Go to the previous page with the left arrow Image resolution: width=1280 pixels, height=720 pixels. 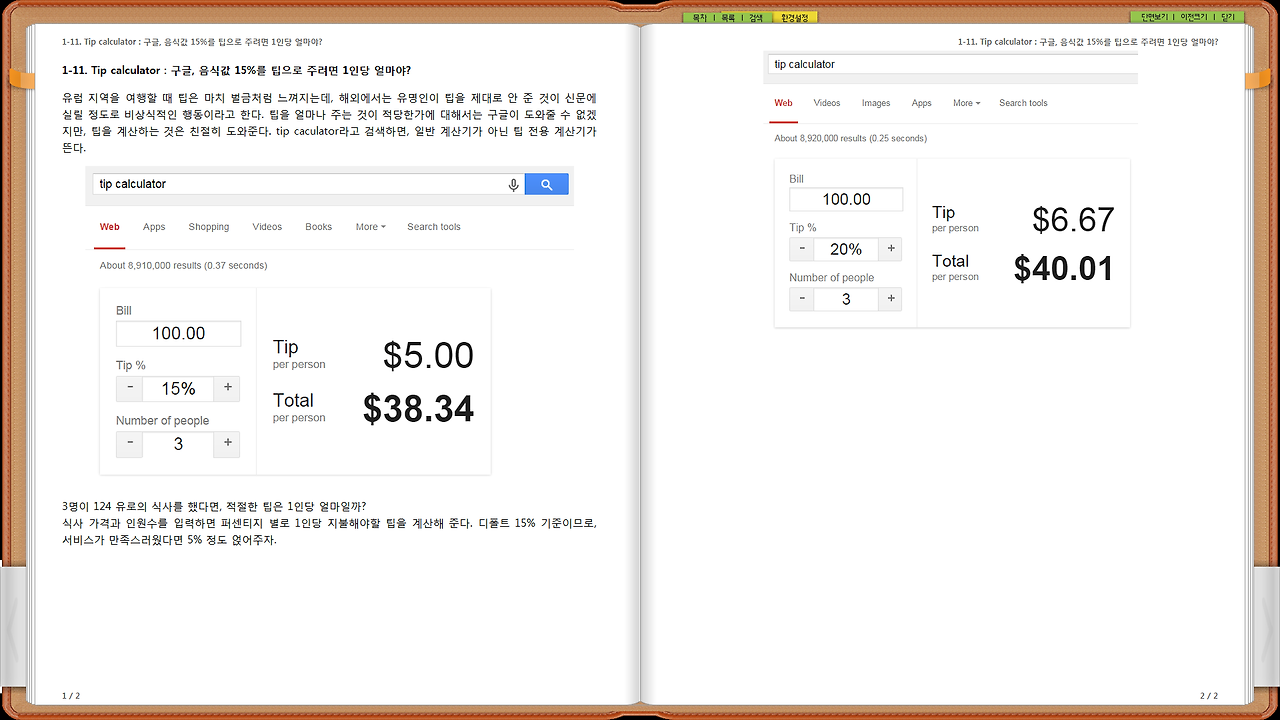(x=13, y=628)
